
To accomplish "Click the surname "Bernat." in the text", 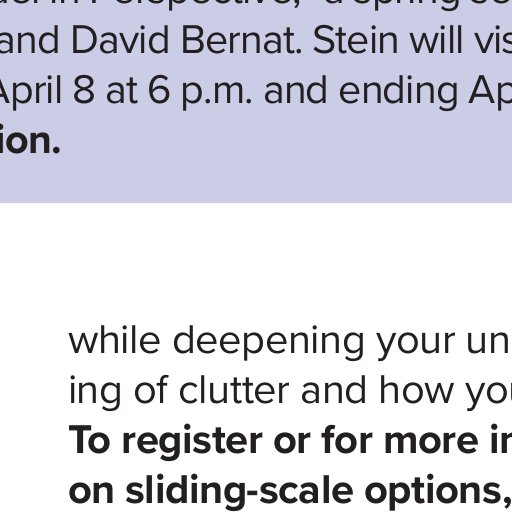I will tap(241, 40).
